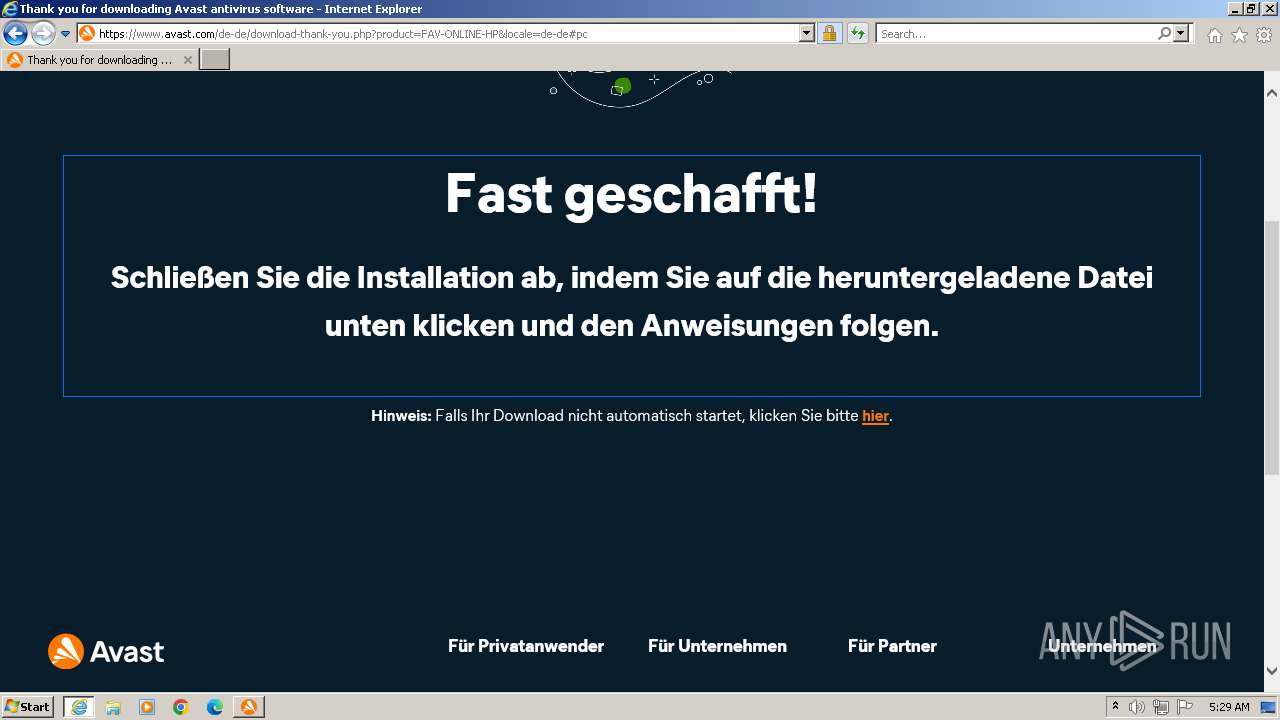Open the Windows Start button
This screenshot has height=720, width=1280.
pyautogui.click(x=27, y=707)
